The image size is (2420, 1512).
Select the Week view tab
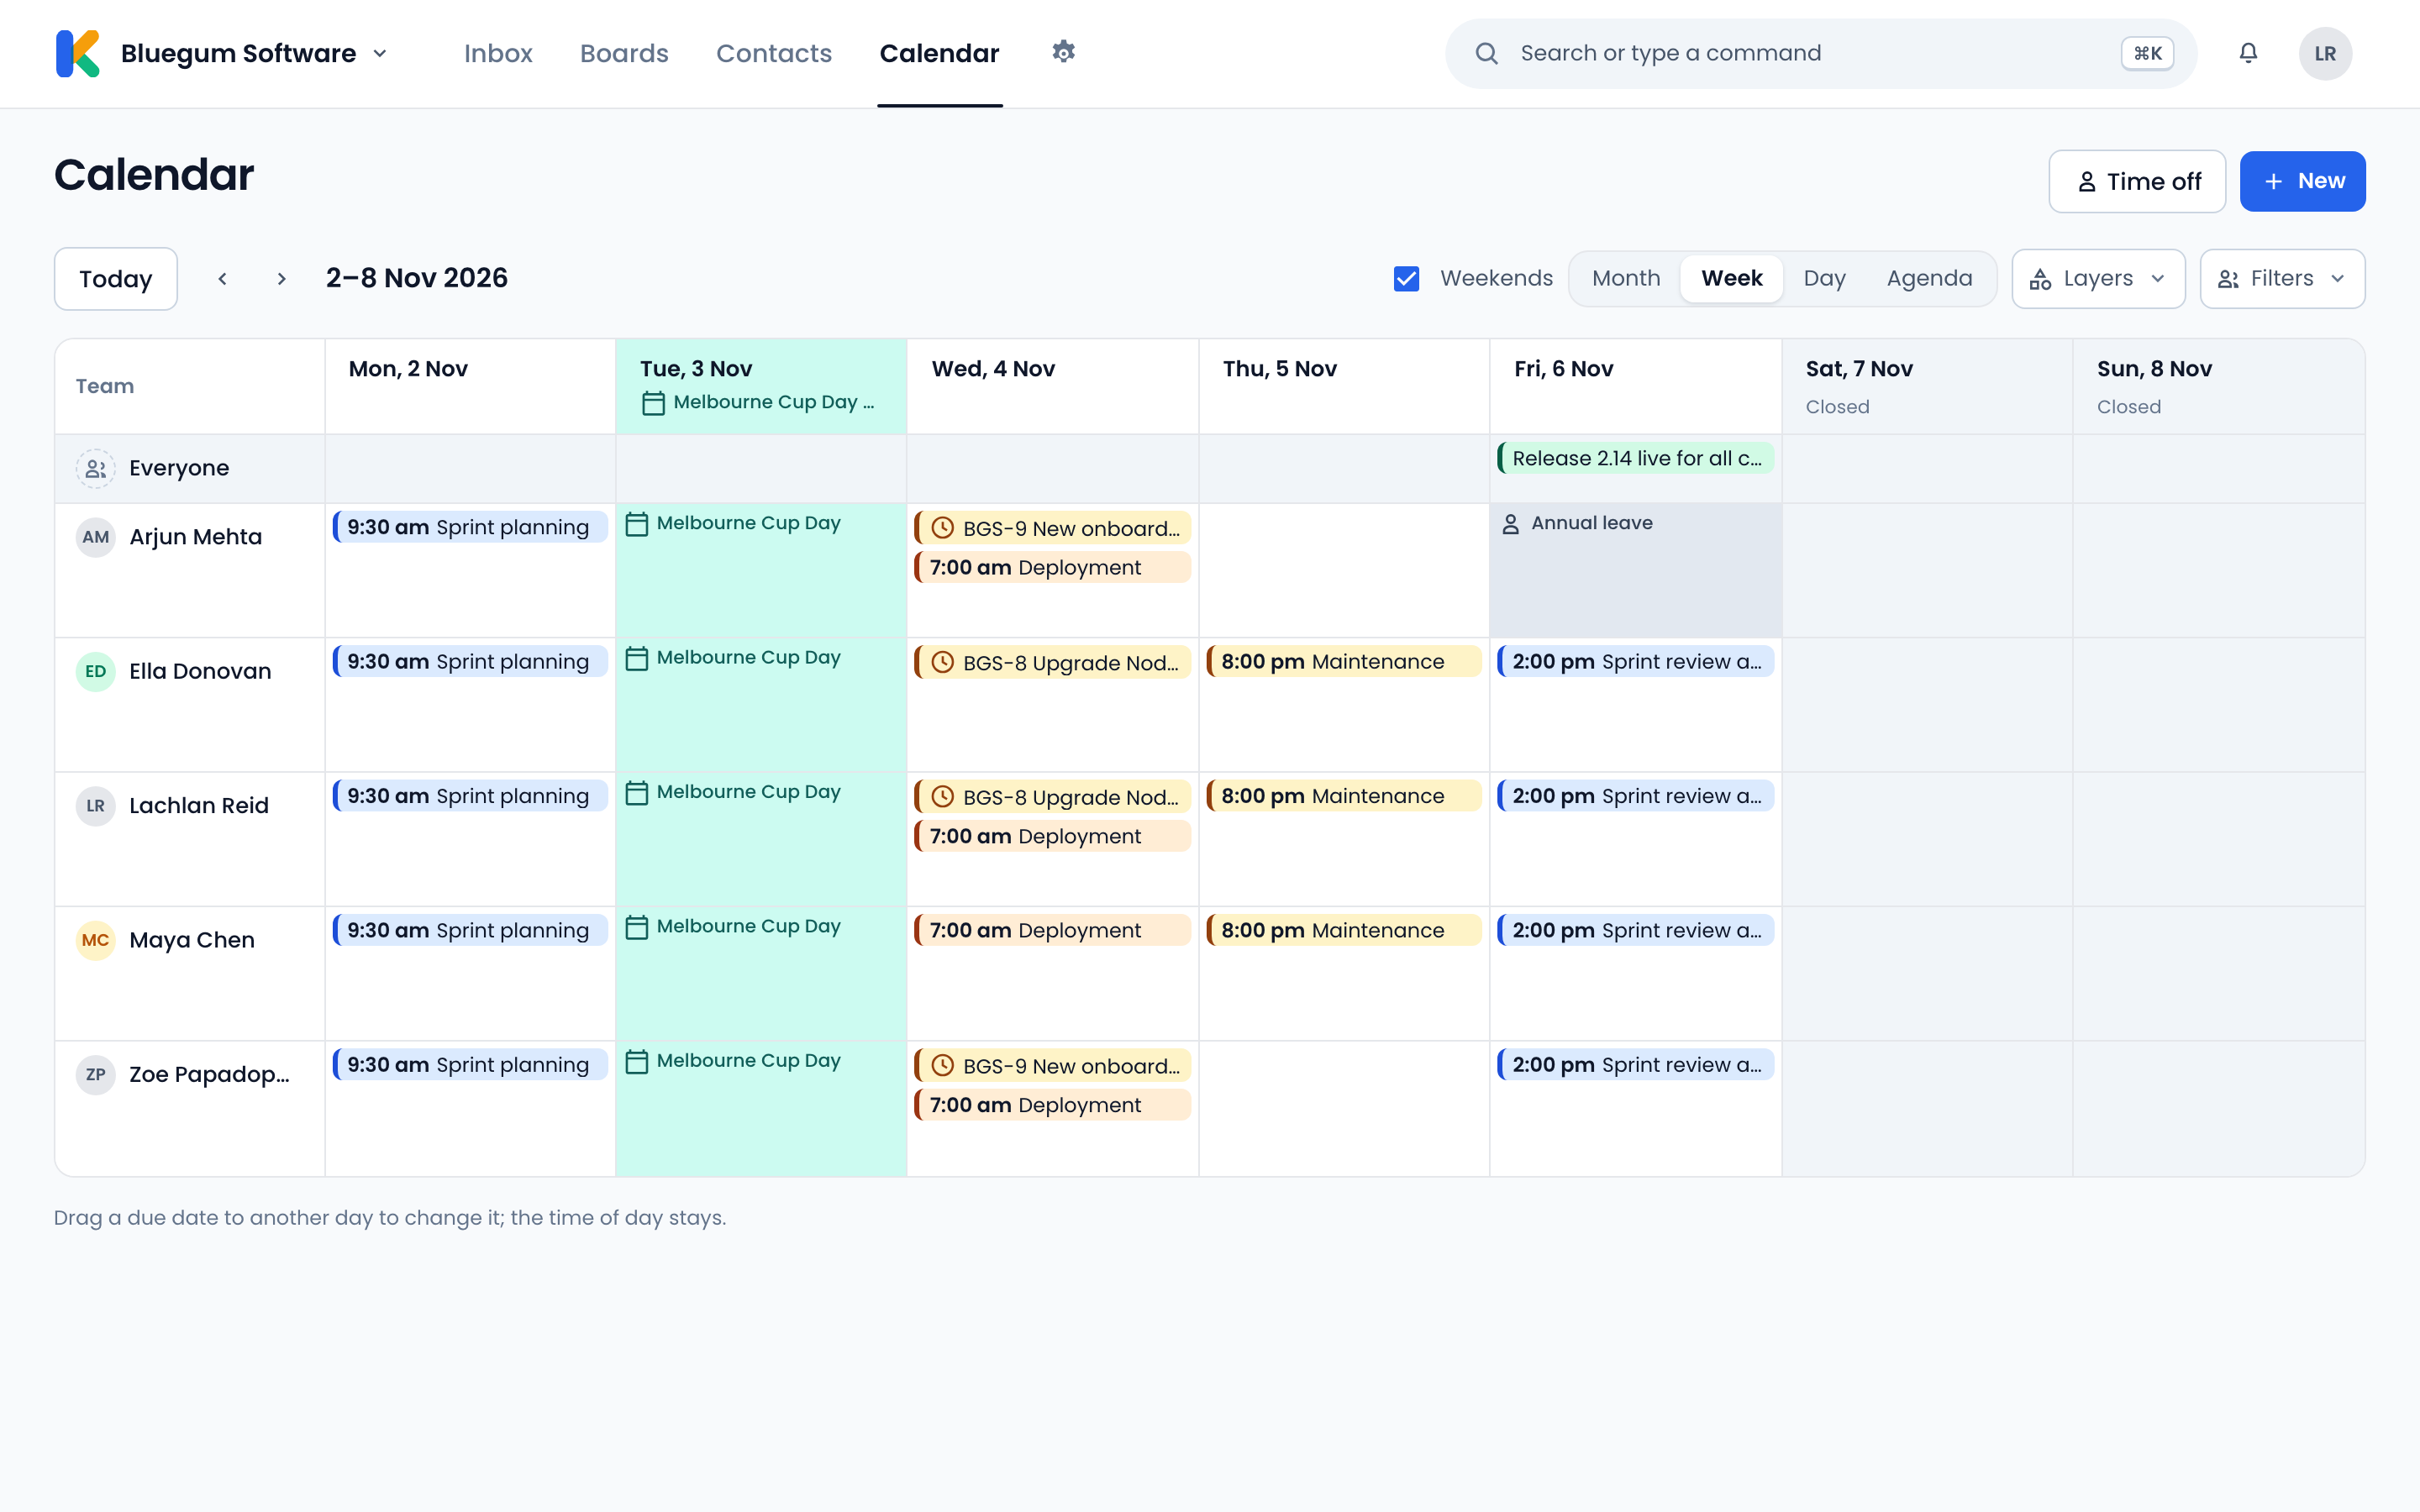tap(1731, 279)
